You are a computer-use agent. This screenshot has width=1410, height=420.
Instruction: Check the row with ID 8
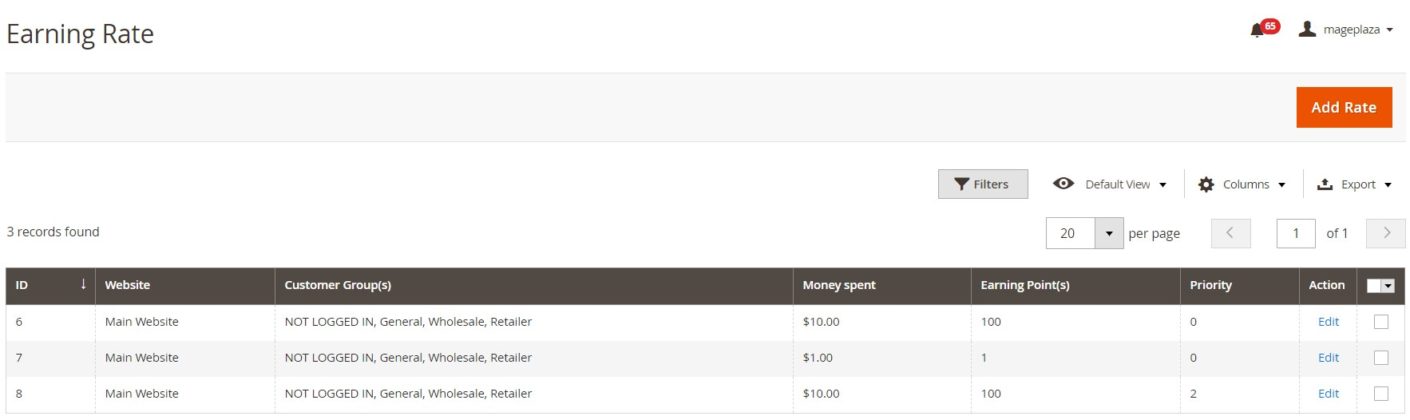(x=1381, y=393)
